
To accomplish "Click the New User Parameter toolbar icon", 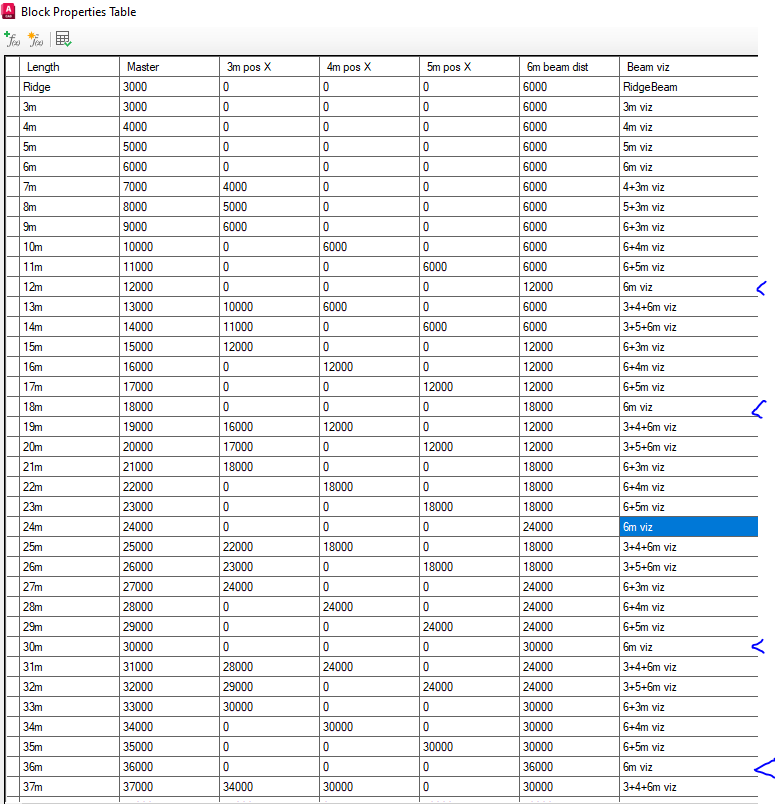I will pyautogui.click(x=35, y=39).
